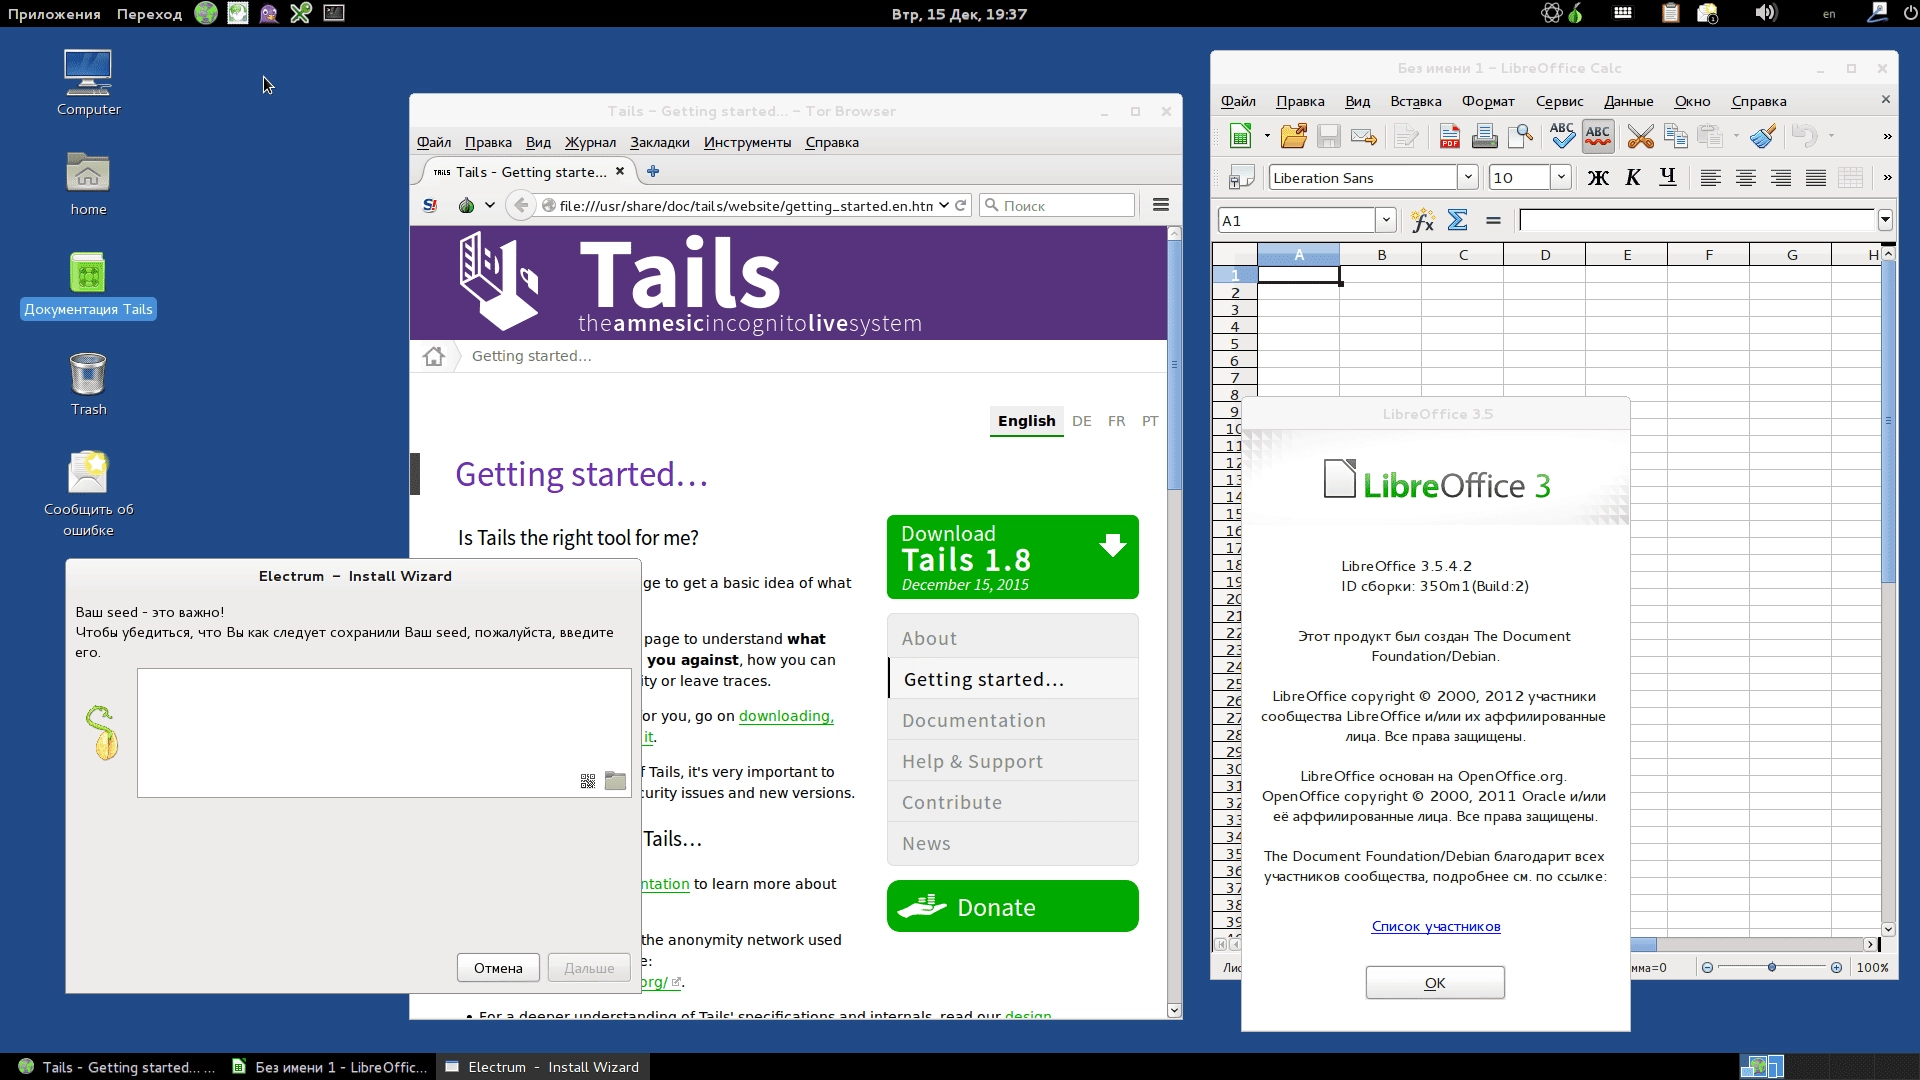Click the folder icon in Electrum seed box
Image resolution: width=1920 pixels, height=1080 pixels.
pos(615,781)
